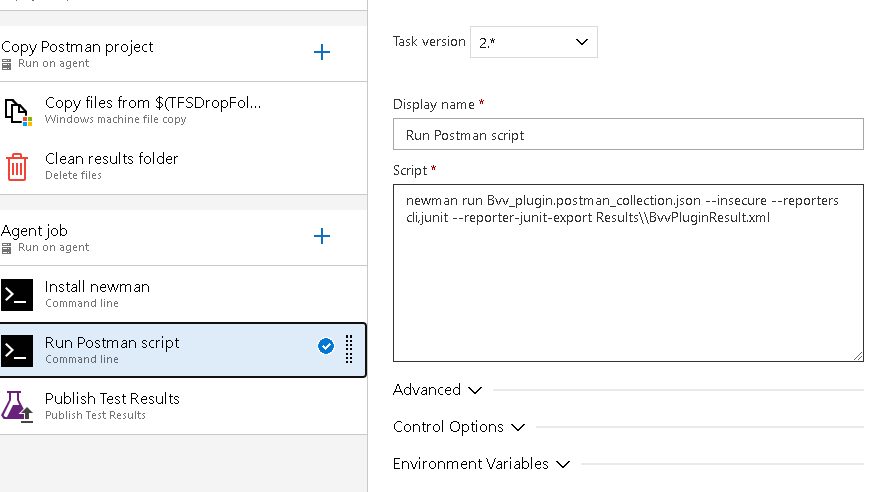Select the Publish Test Results task

click(x=183, y=406)
